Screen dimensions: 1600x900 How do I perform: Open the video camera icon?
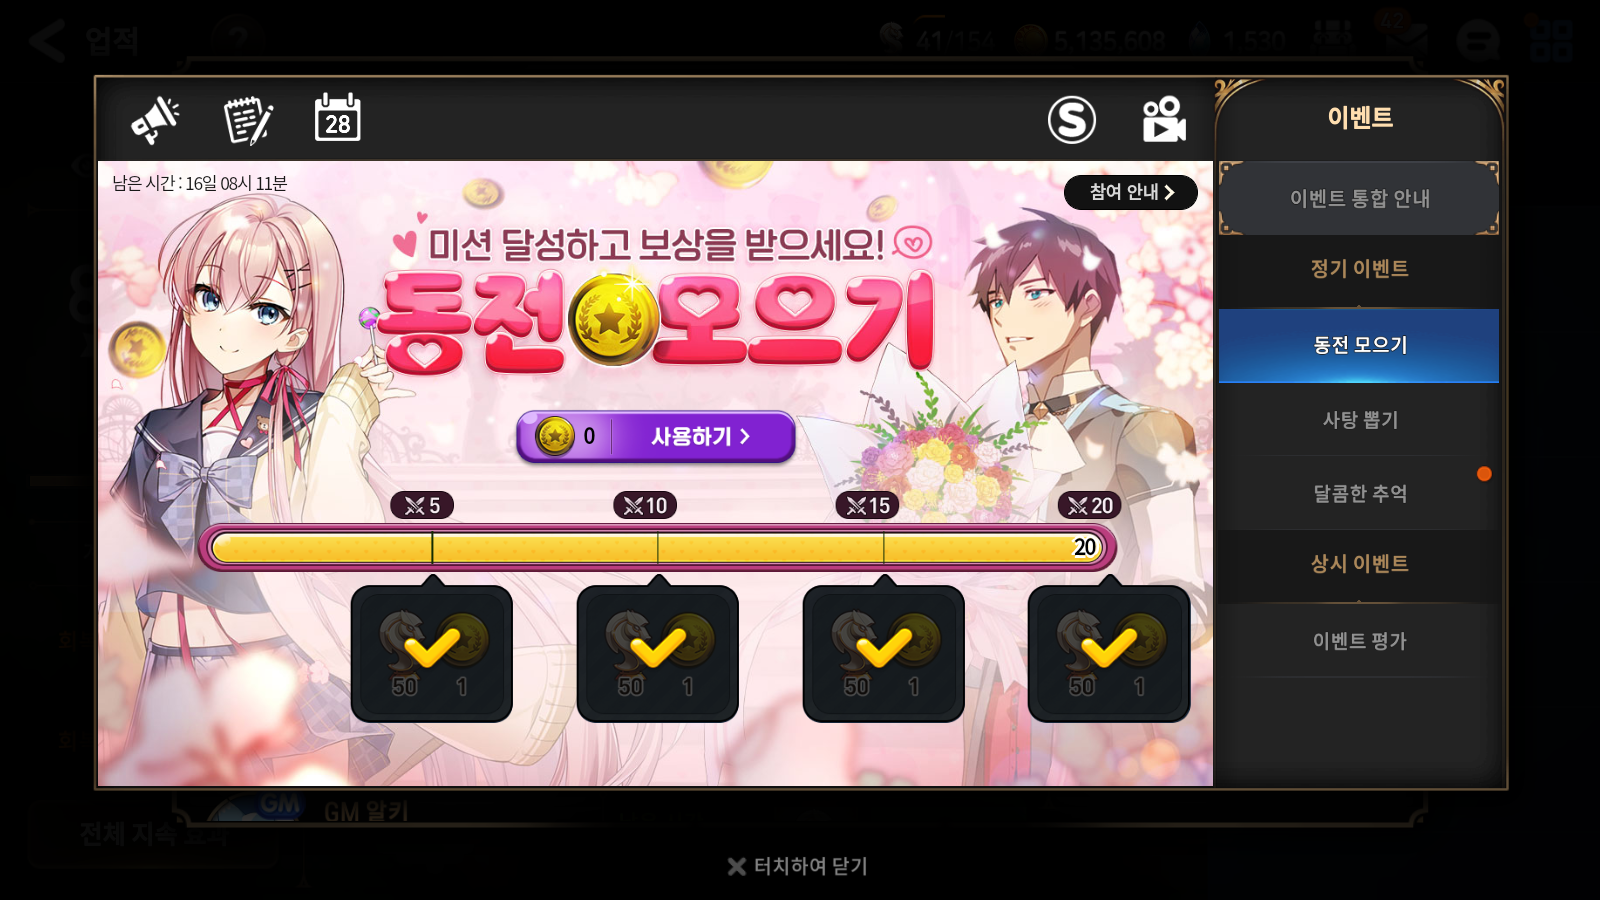1164,120
